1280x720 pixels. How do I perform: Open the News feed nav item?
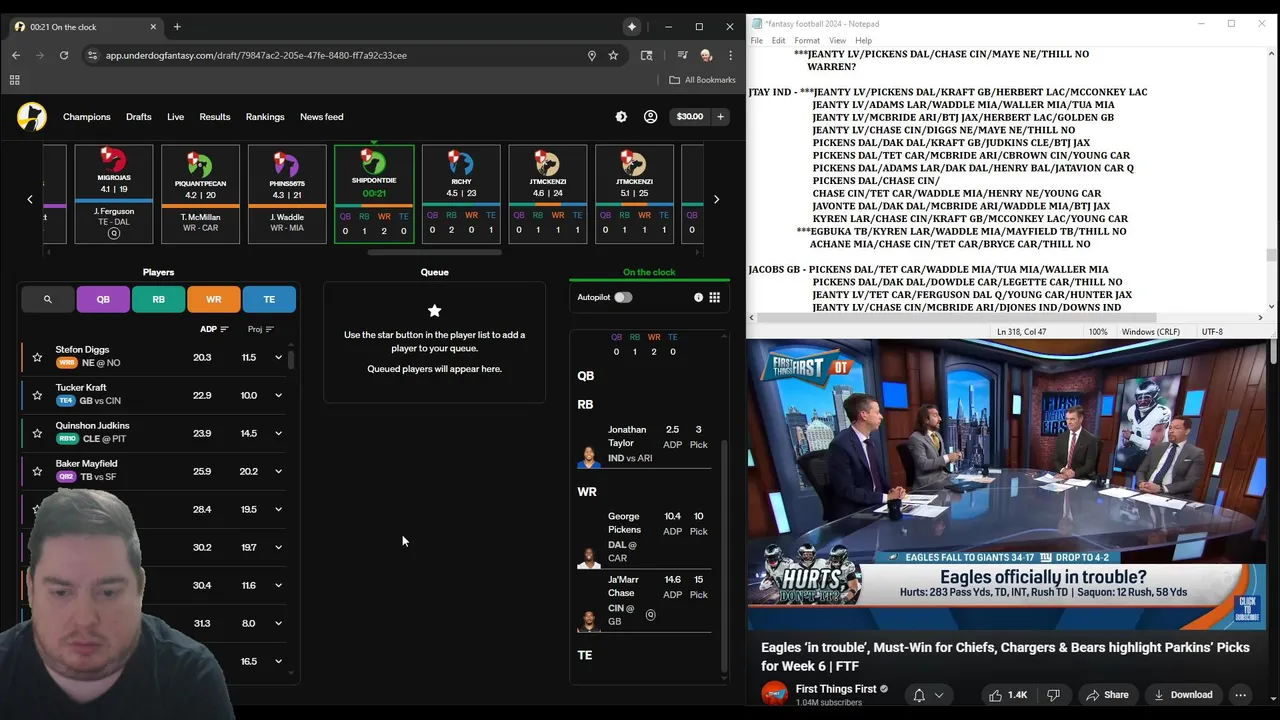(322, 117)
